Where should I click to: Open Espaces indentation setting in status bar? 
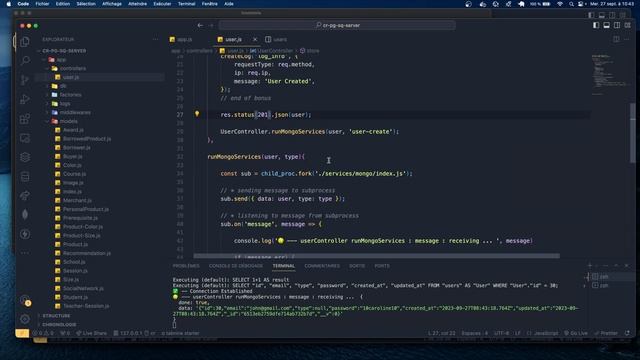click(474, 333)
